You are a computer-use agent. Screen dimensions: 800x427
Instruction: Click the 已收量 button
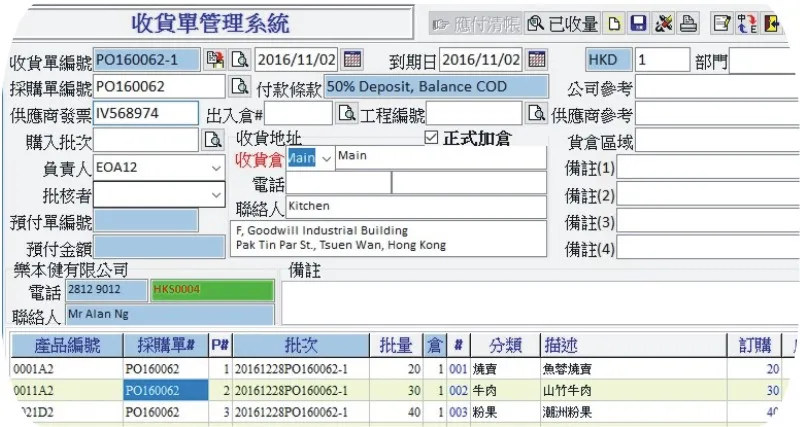[564, 24]
